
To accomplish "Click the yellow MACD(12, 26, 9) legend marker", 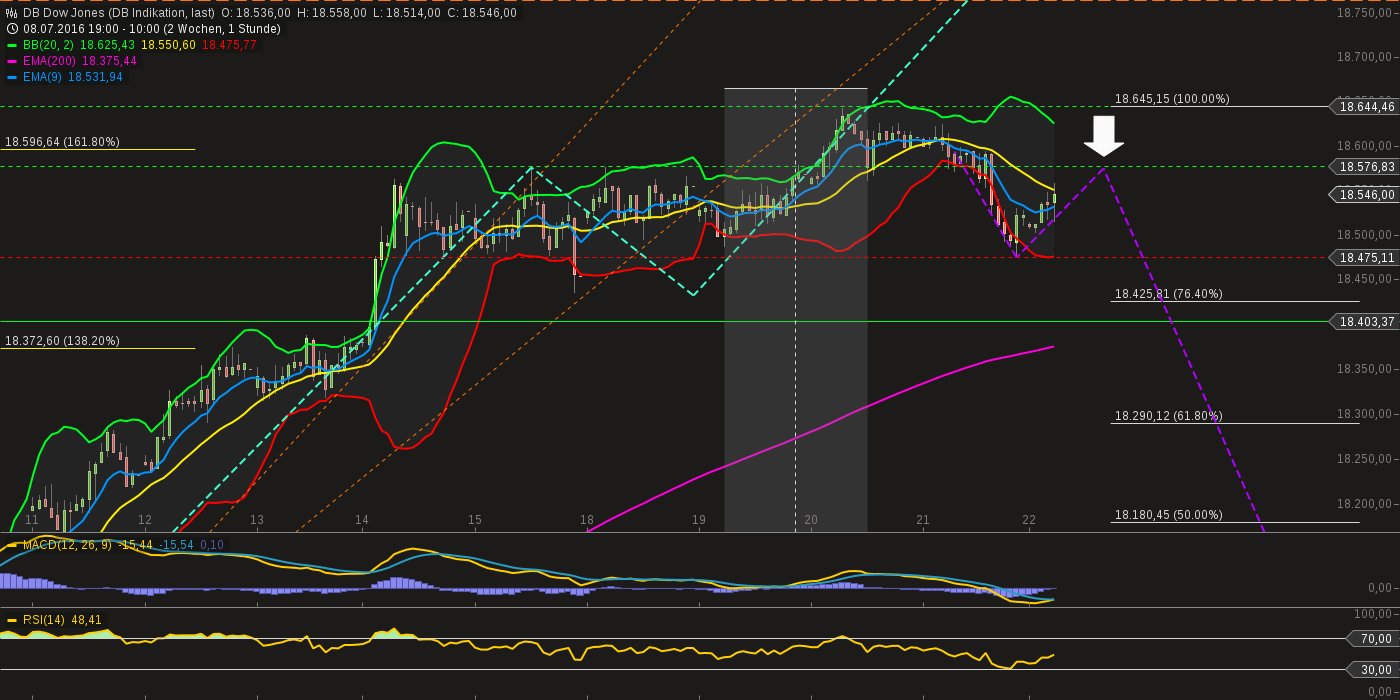I will (x=12, y=545).
